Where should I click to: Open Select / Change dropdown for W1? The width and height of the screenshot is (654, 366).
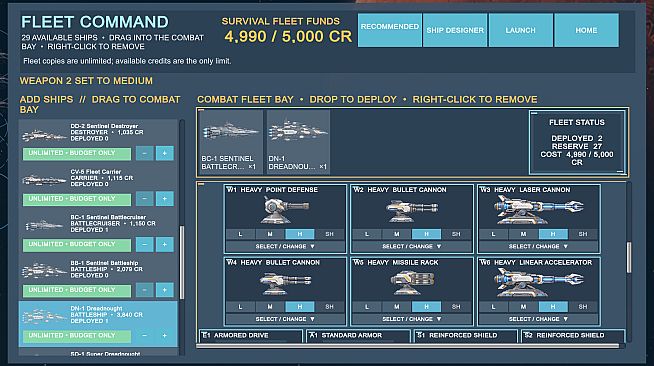285,246
